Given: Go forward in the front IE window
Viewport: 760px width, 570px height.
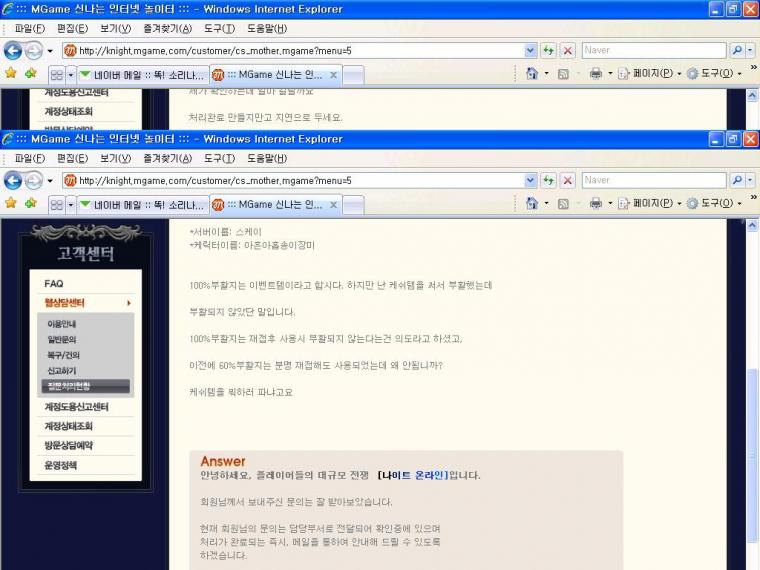Looking at the screenshot, I should (x=33, y=180).
